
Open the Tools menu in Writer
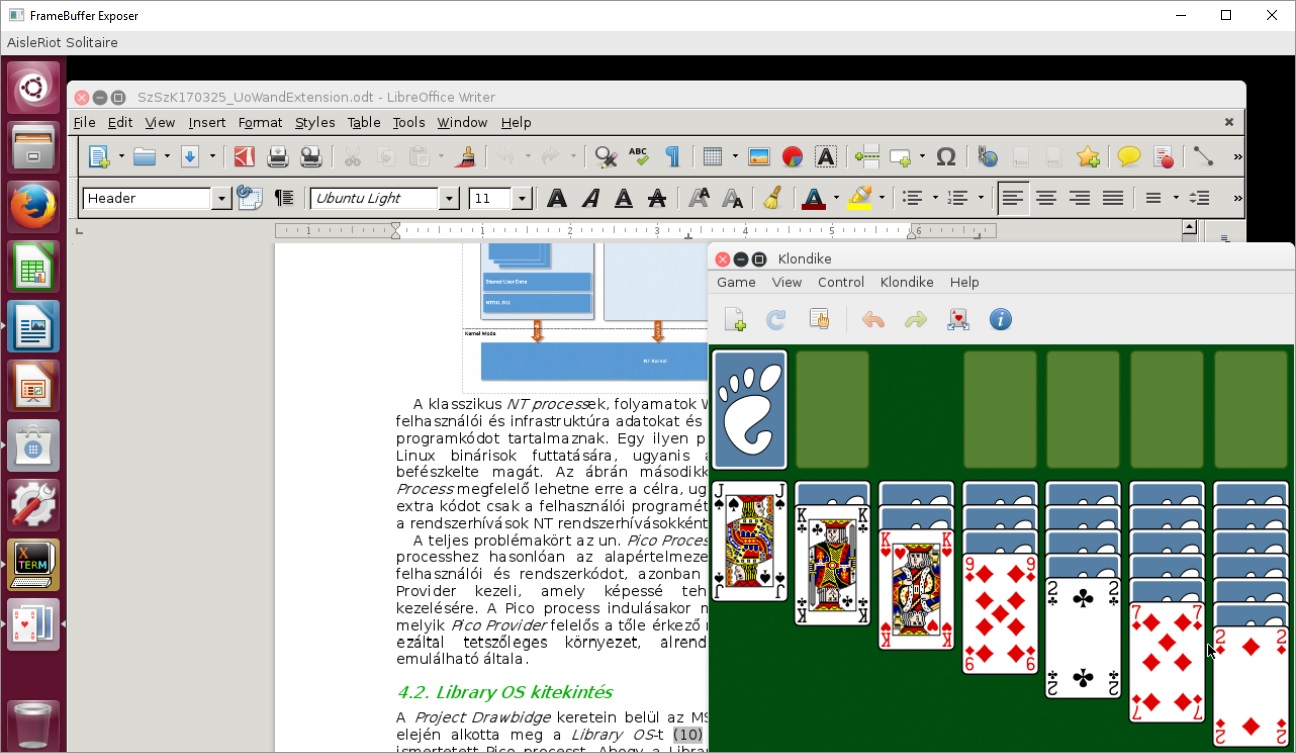coord(408,122)
